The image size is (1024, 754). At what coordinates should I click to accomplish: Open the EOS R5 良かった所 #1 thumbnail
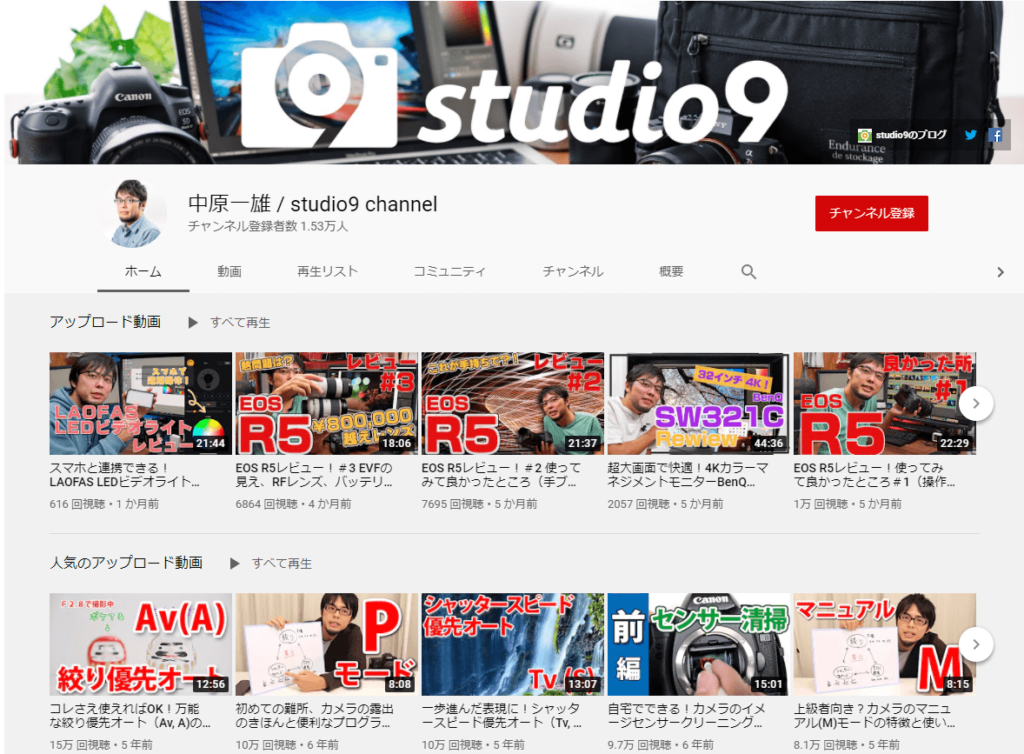point(885,403)
